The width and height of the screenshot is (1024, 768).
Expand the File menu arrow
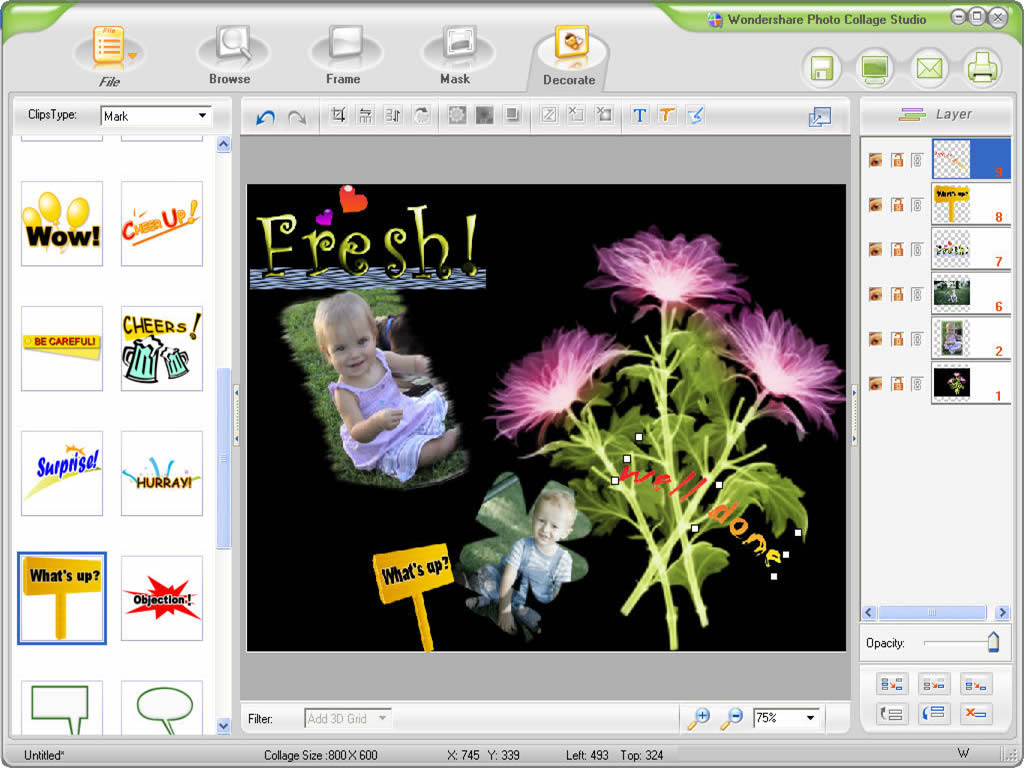click(x=132, y=55)
